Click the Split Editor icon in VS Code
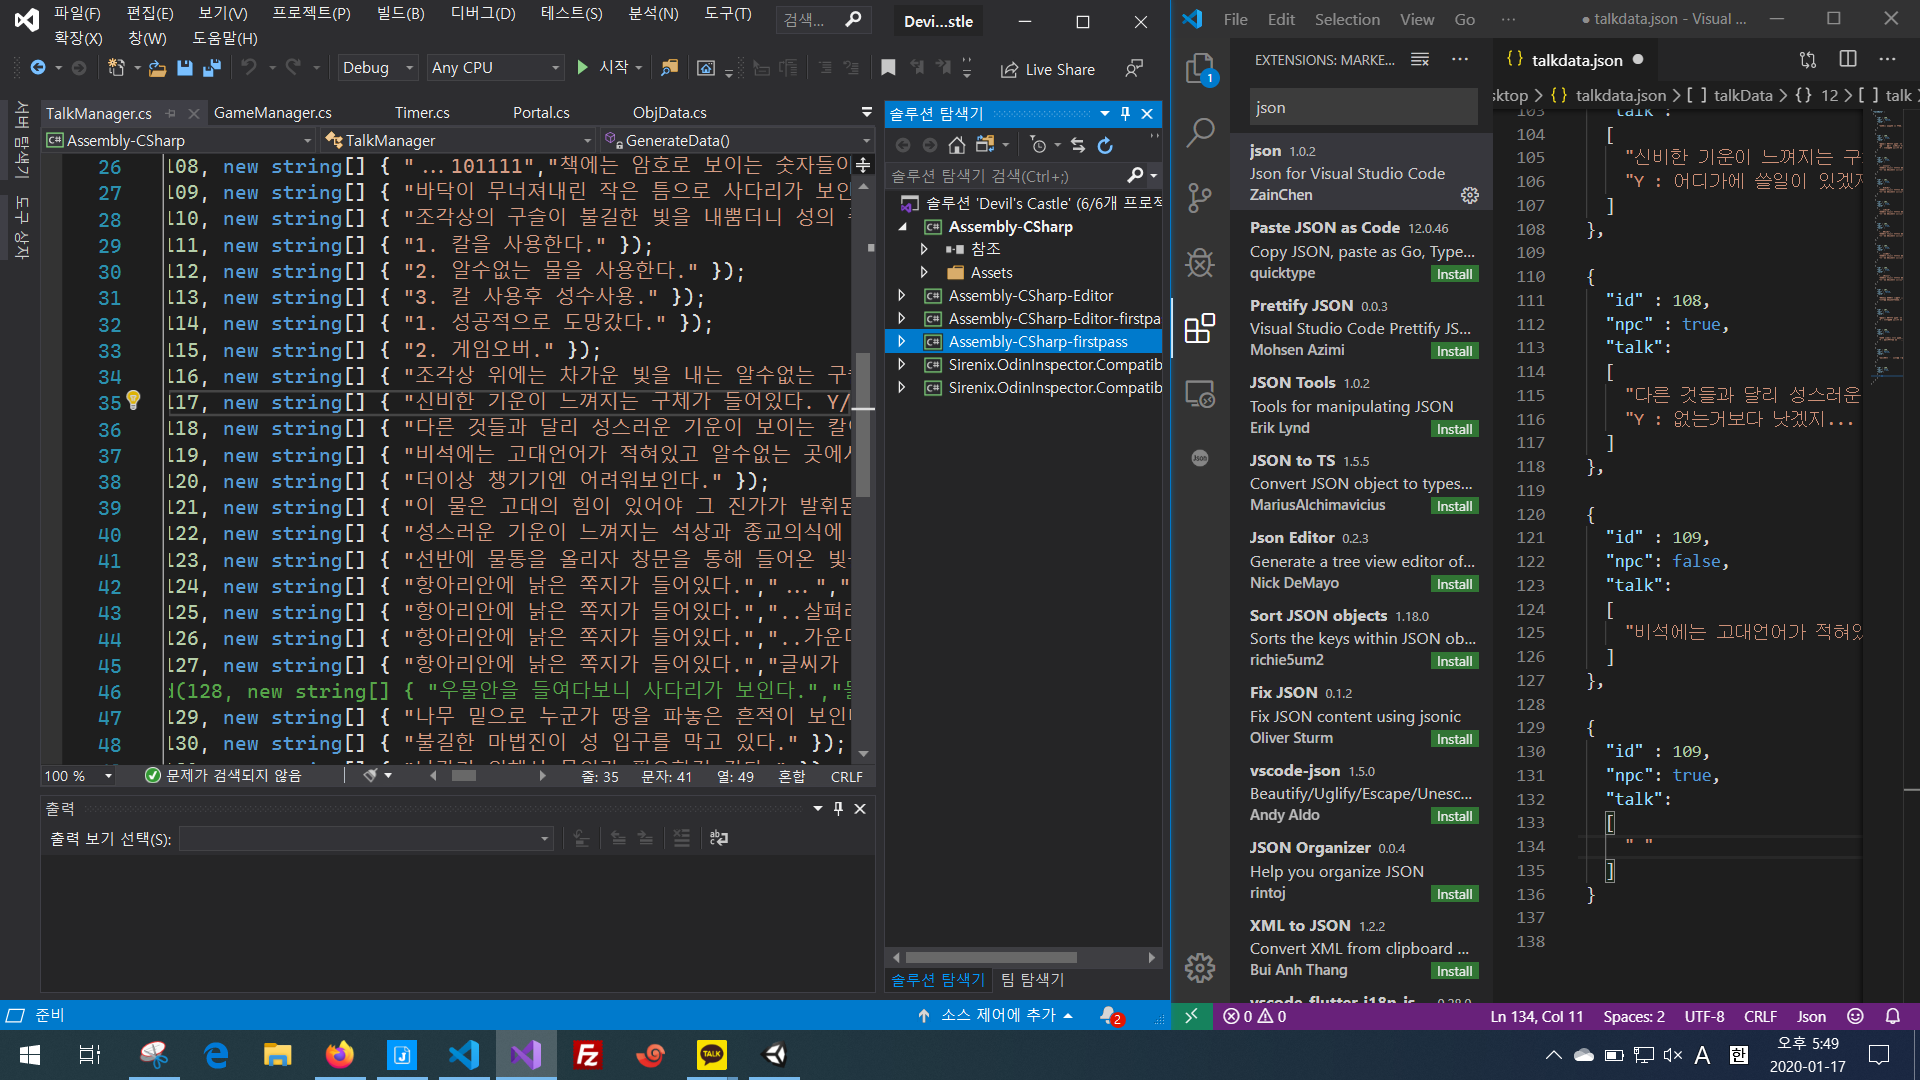 (x=1848, y=60)
